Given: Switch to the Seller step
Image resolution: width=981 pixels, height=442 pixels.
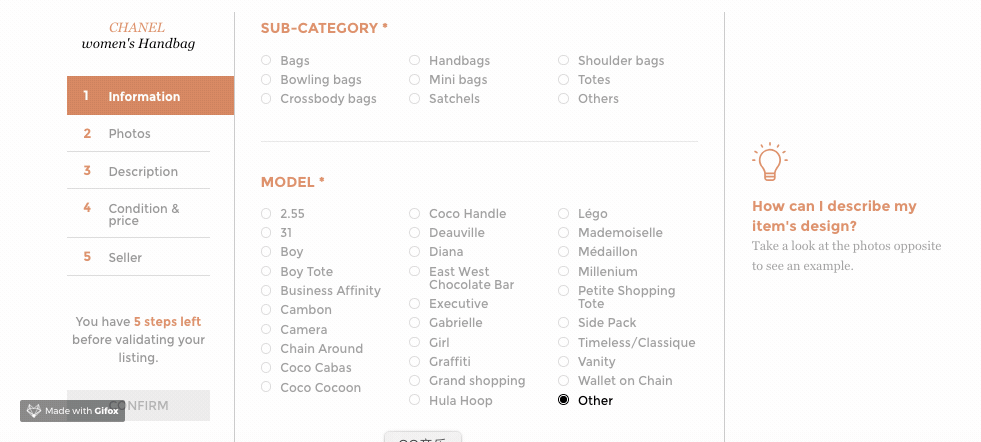Looking at the screenshot, I should pos(138,257).
